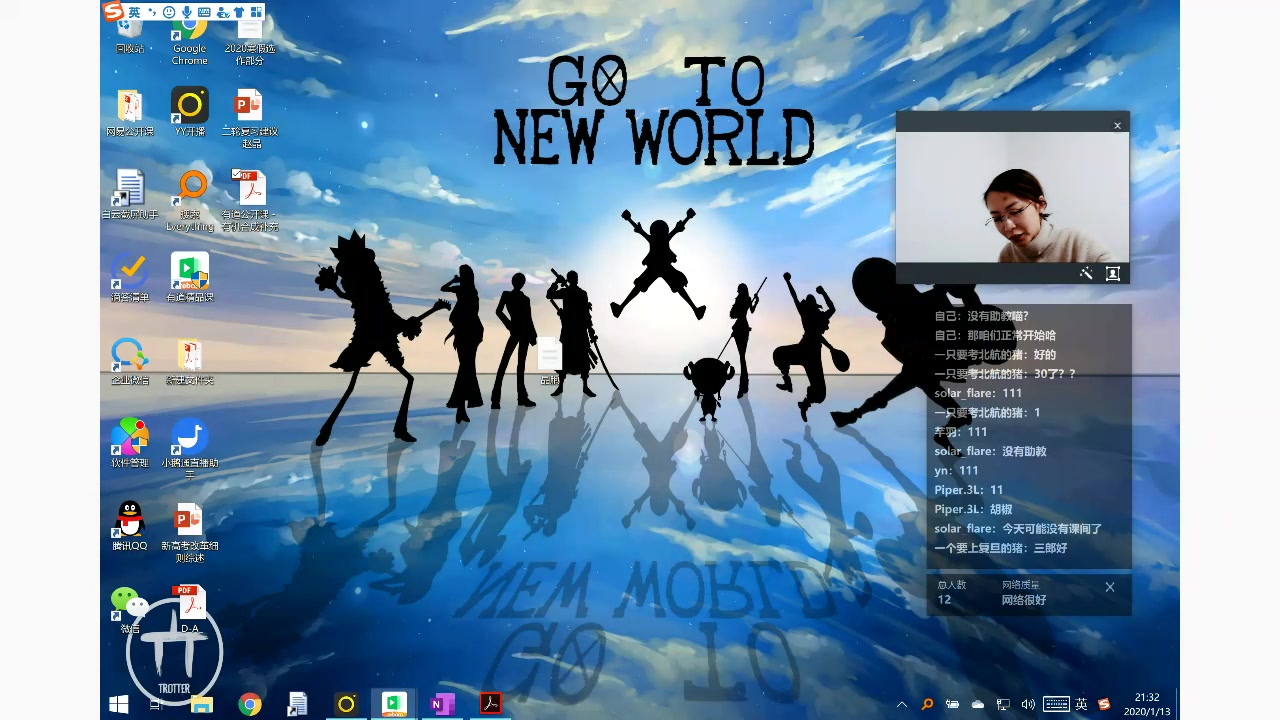Image resolution: width=1280 pixels, height=720 pixels.
Task: Open the network status tray icon
Action: (1003, 704)
